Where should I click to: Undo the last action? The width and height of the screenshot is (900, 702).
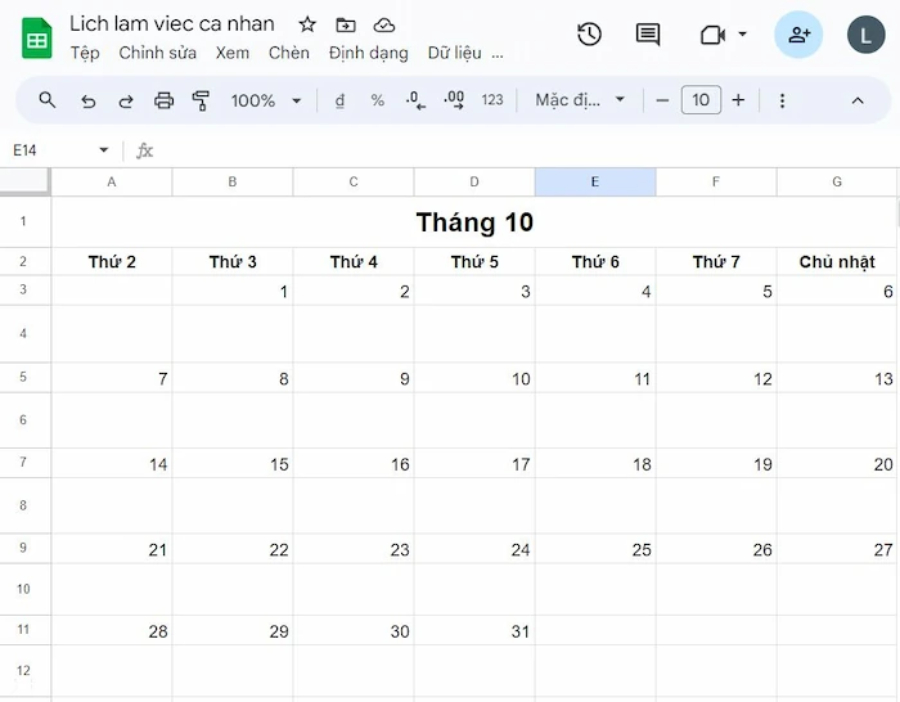click(88, 101)
